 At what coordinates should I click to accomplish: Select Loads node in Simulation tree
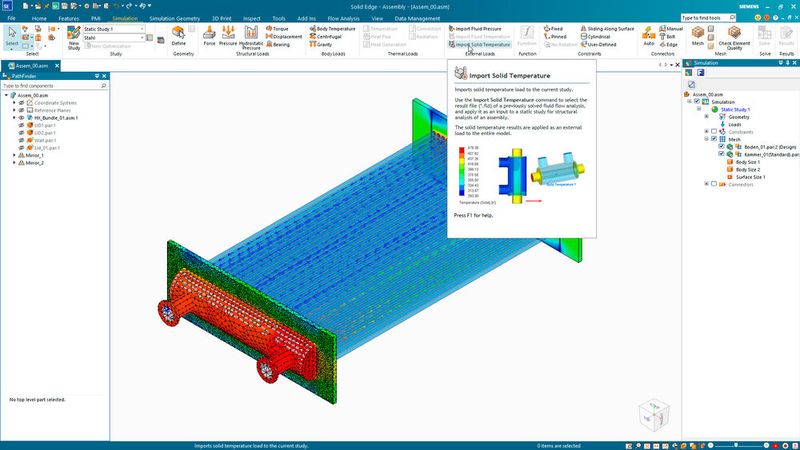tap(734, 124)
